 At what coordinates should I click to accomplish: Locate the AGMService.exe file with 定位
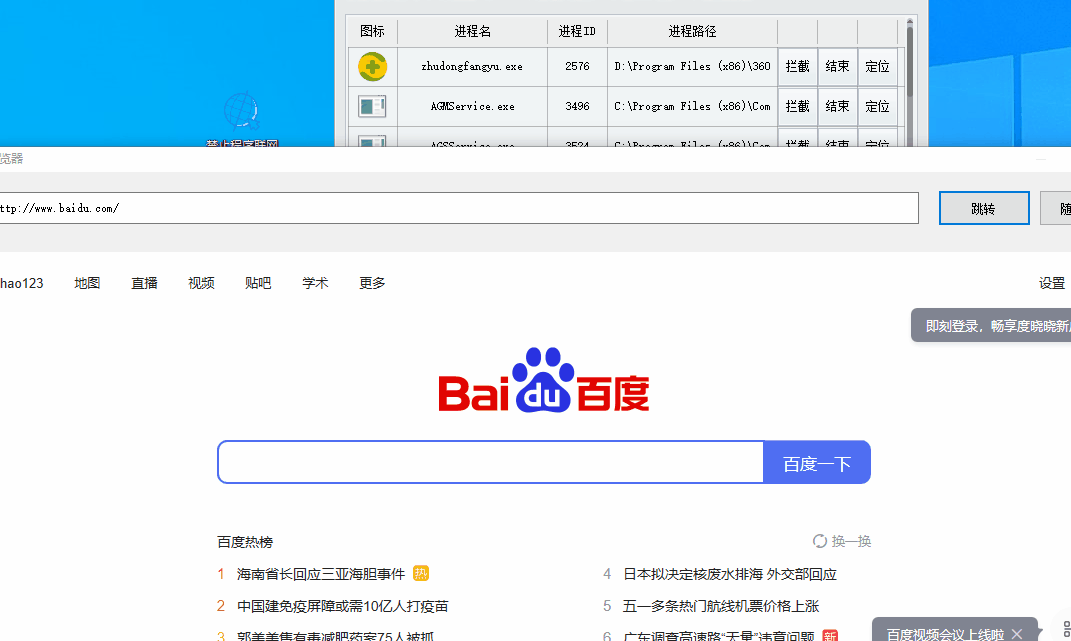(877, 106)
